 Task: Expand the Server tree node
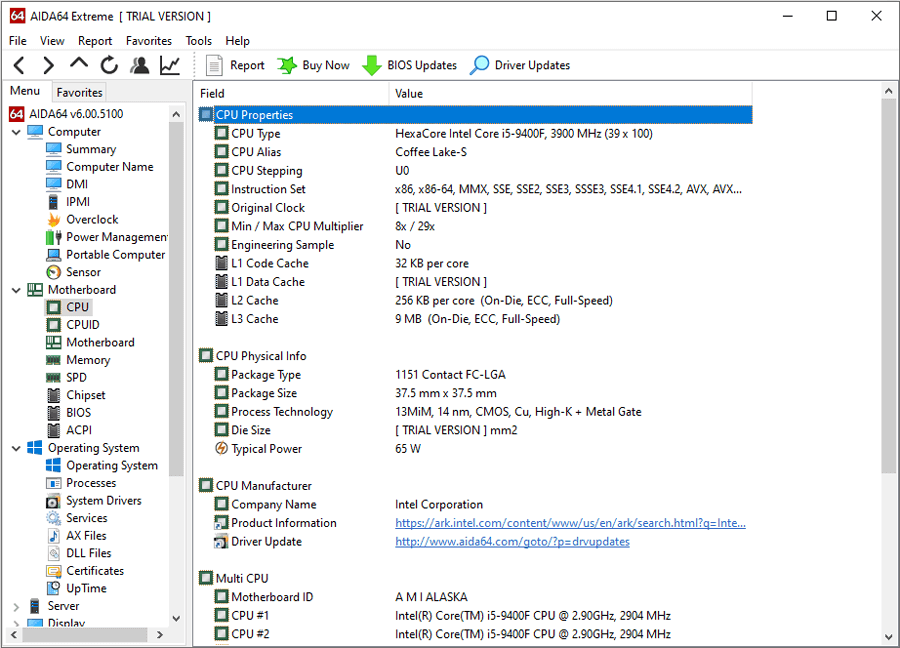coord(16,606)
